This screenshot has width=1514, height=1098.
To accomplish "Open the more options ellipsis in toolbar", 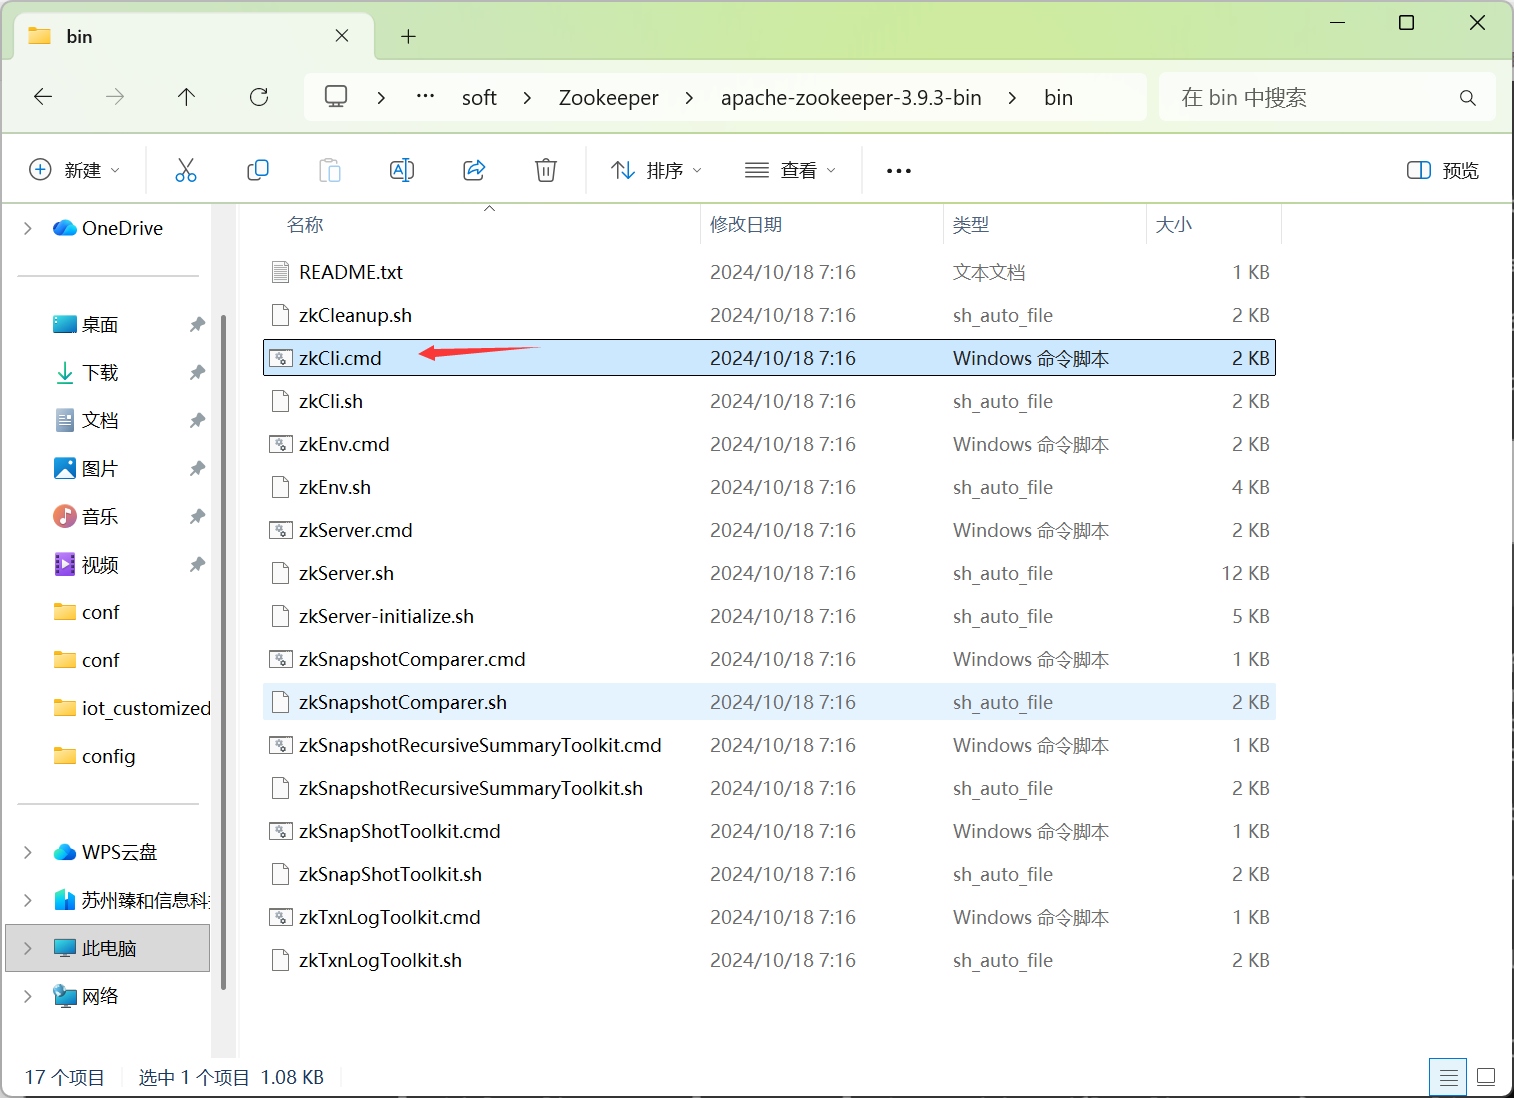I will (899, 171).
